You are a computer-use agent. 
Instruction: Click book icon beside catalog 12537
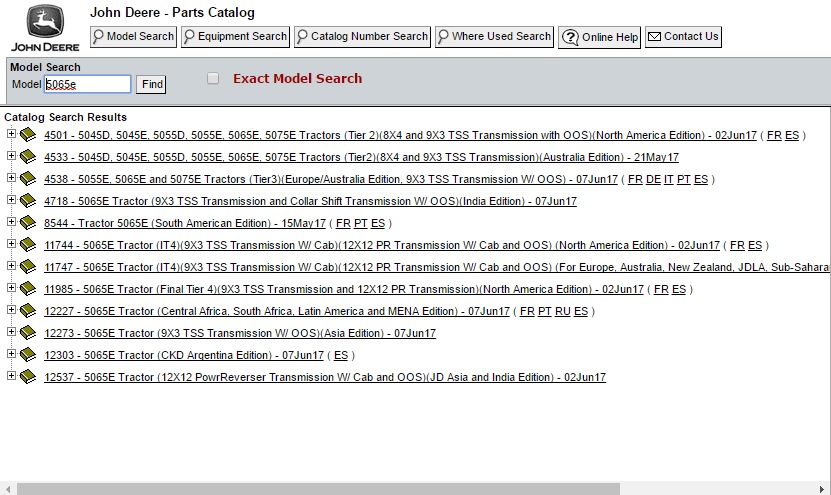(x=27, y=377)
